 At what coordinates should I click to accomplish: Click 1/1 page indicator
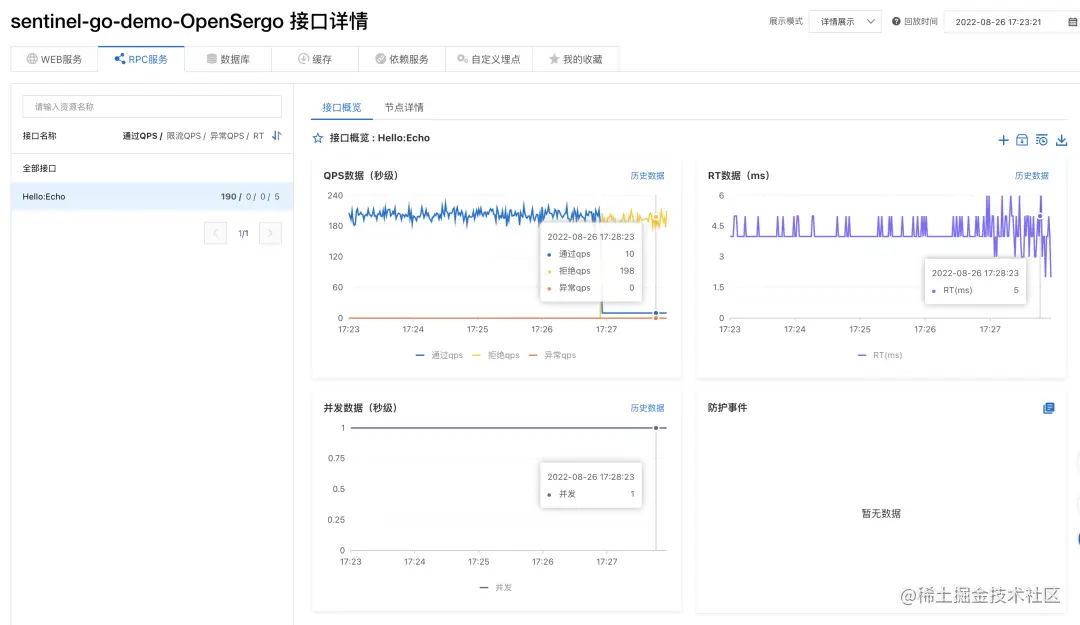(x=243, y=234)
